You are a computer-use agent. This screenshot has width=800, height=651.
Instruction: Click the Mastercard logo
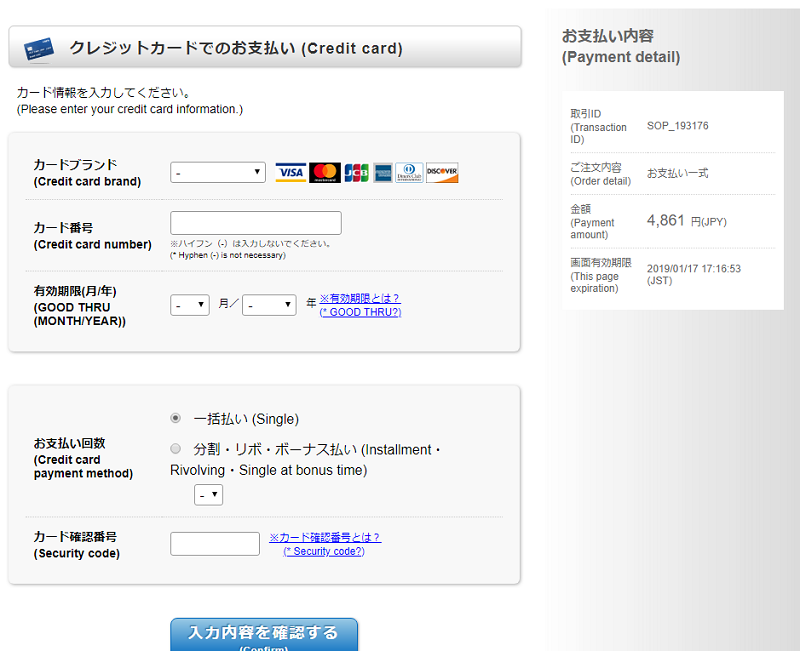(325, 173)
